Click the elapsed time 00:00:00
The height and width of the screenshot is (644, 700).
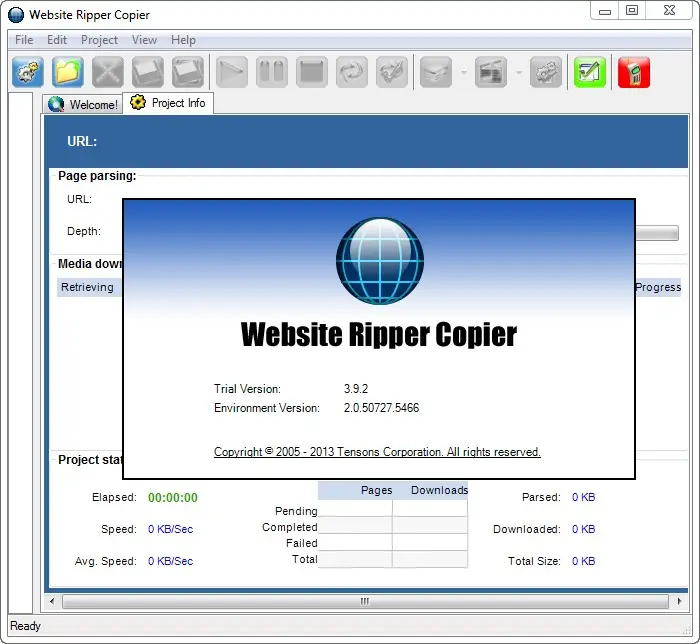[x=173, y=498]
